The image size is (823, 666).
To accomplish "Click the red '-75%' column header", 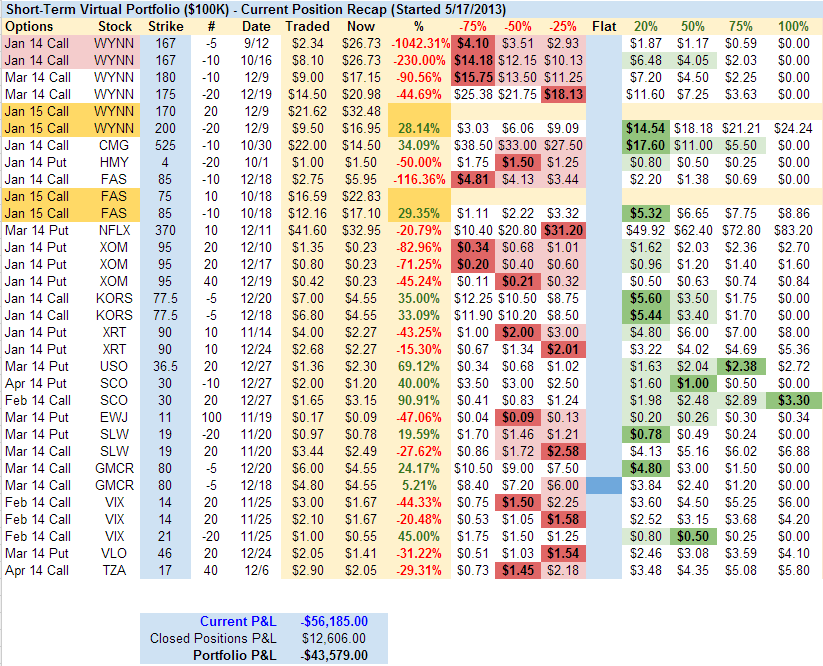I will pos(472,25).
